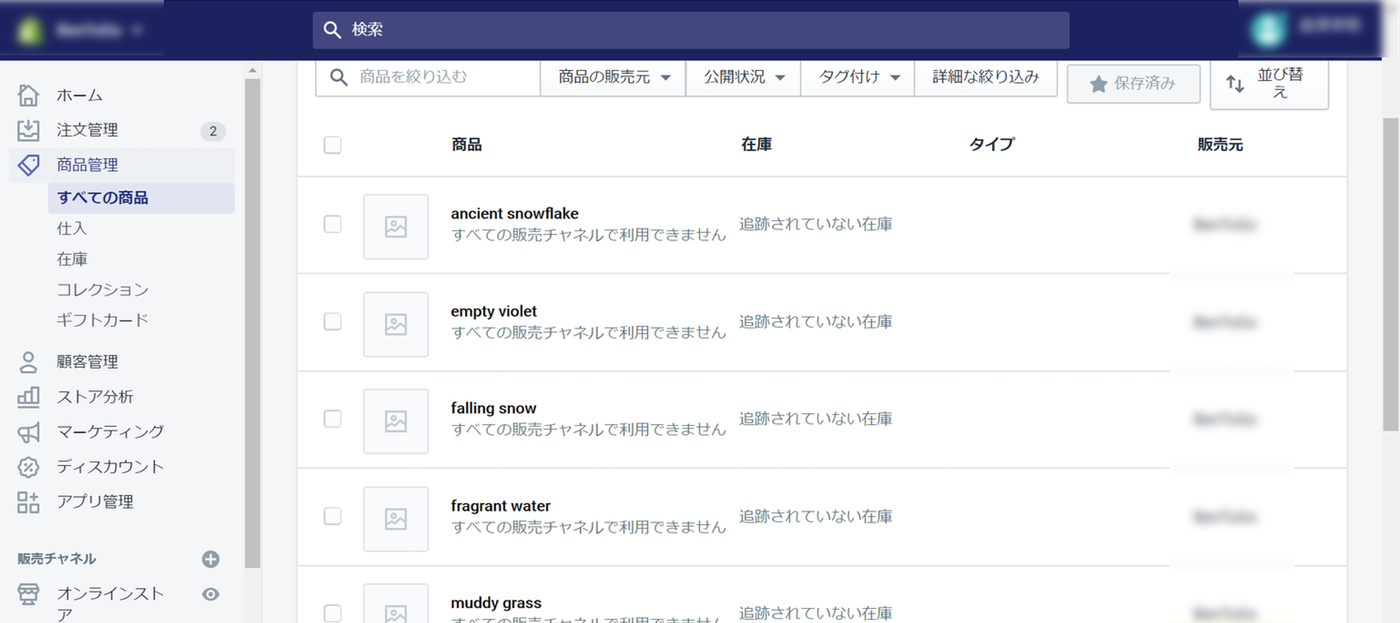1400x623 pixels.
Task: Open 在庫 in the sidebar submenu
Action: (72, 259)
